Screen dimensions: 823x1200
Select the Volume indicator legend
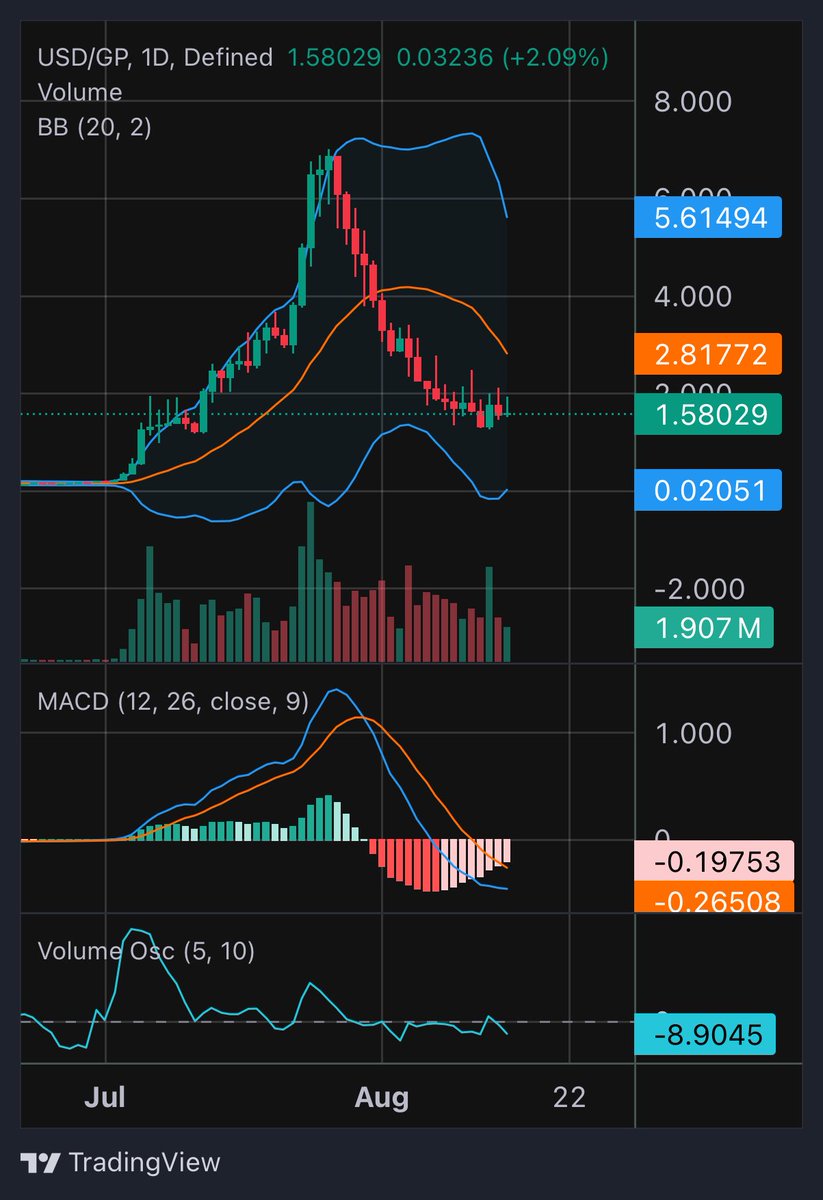point(80,92)
